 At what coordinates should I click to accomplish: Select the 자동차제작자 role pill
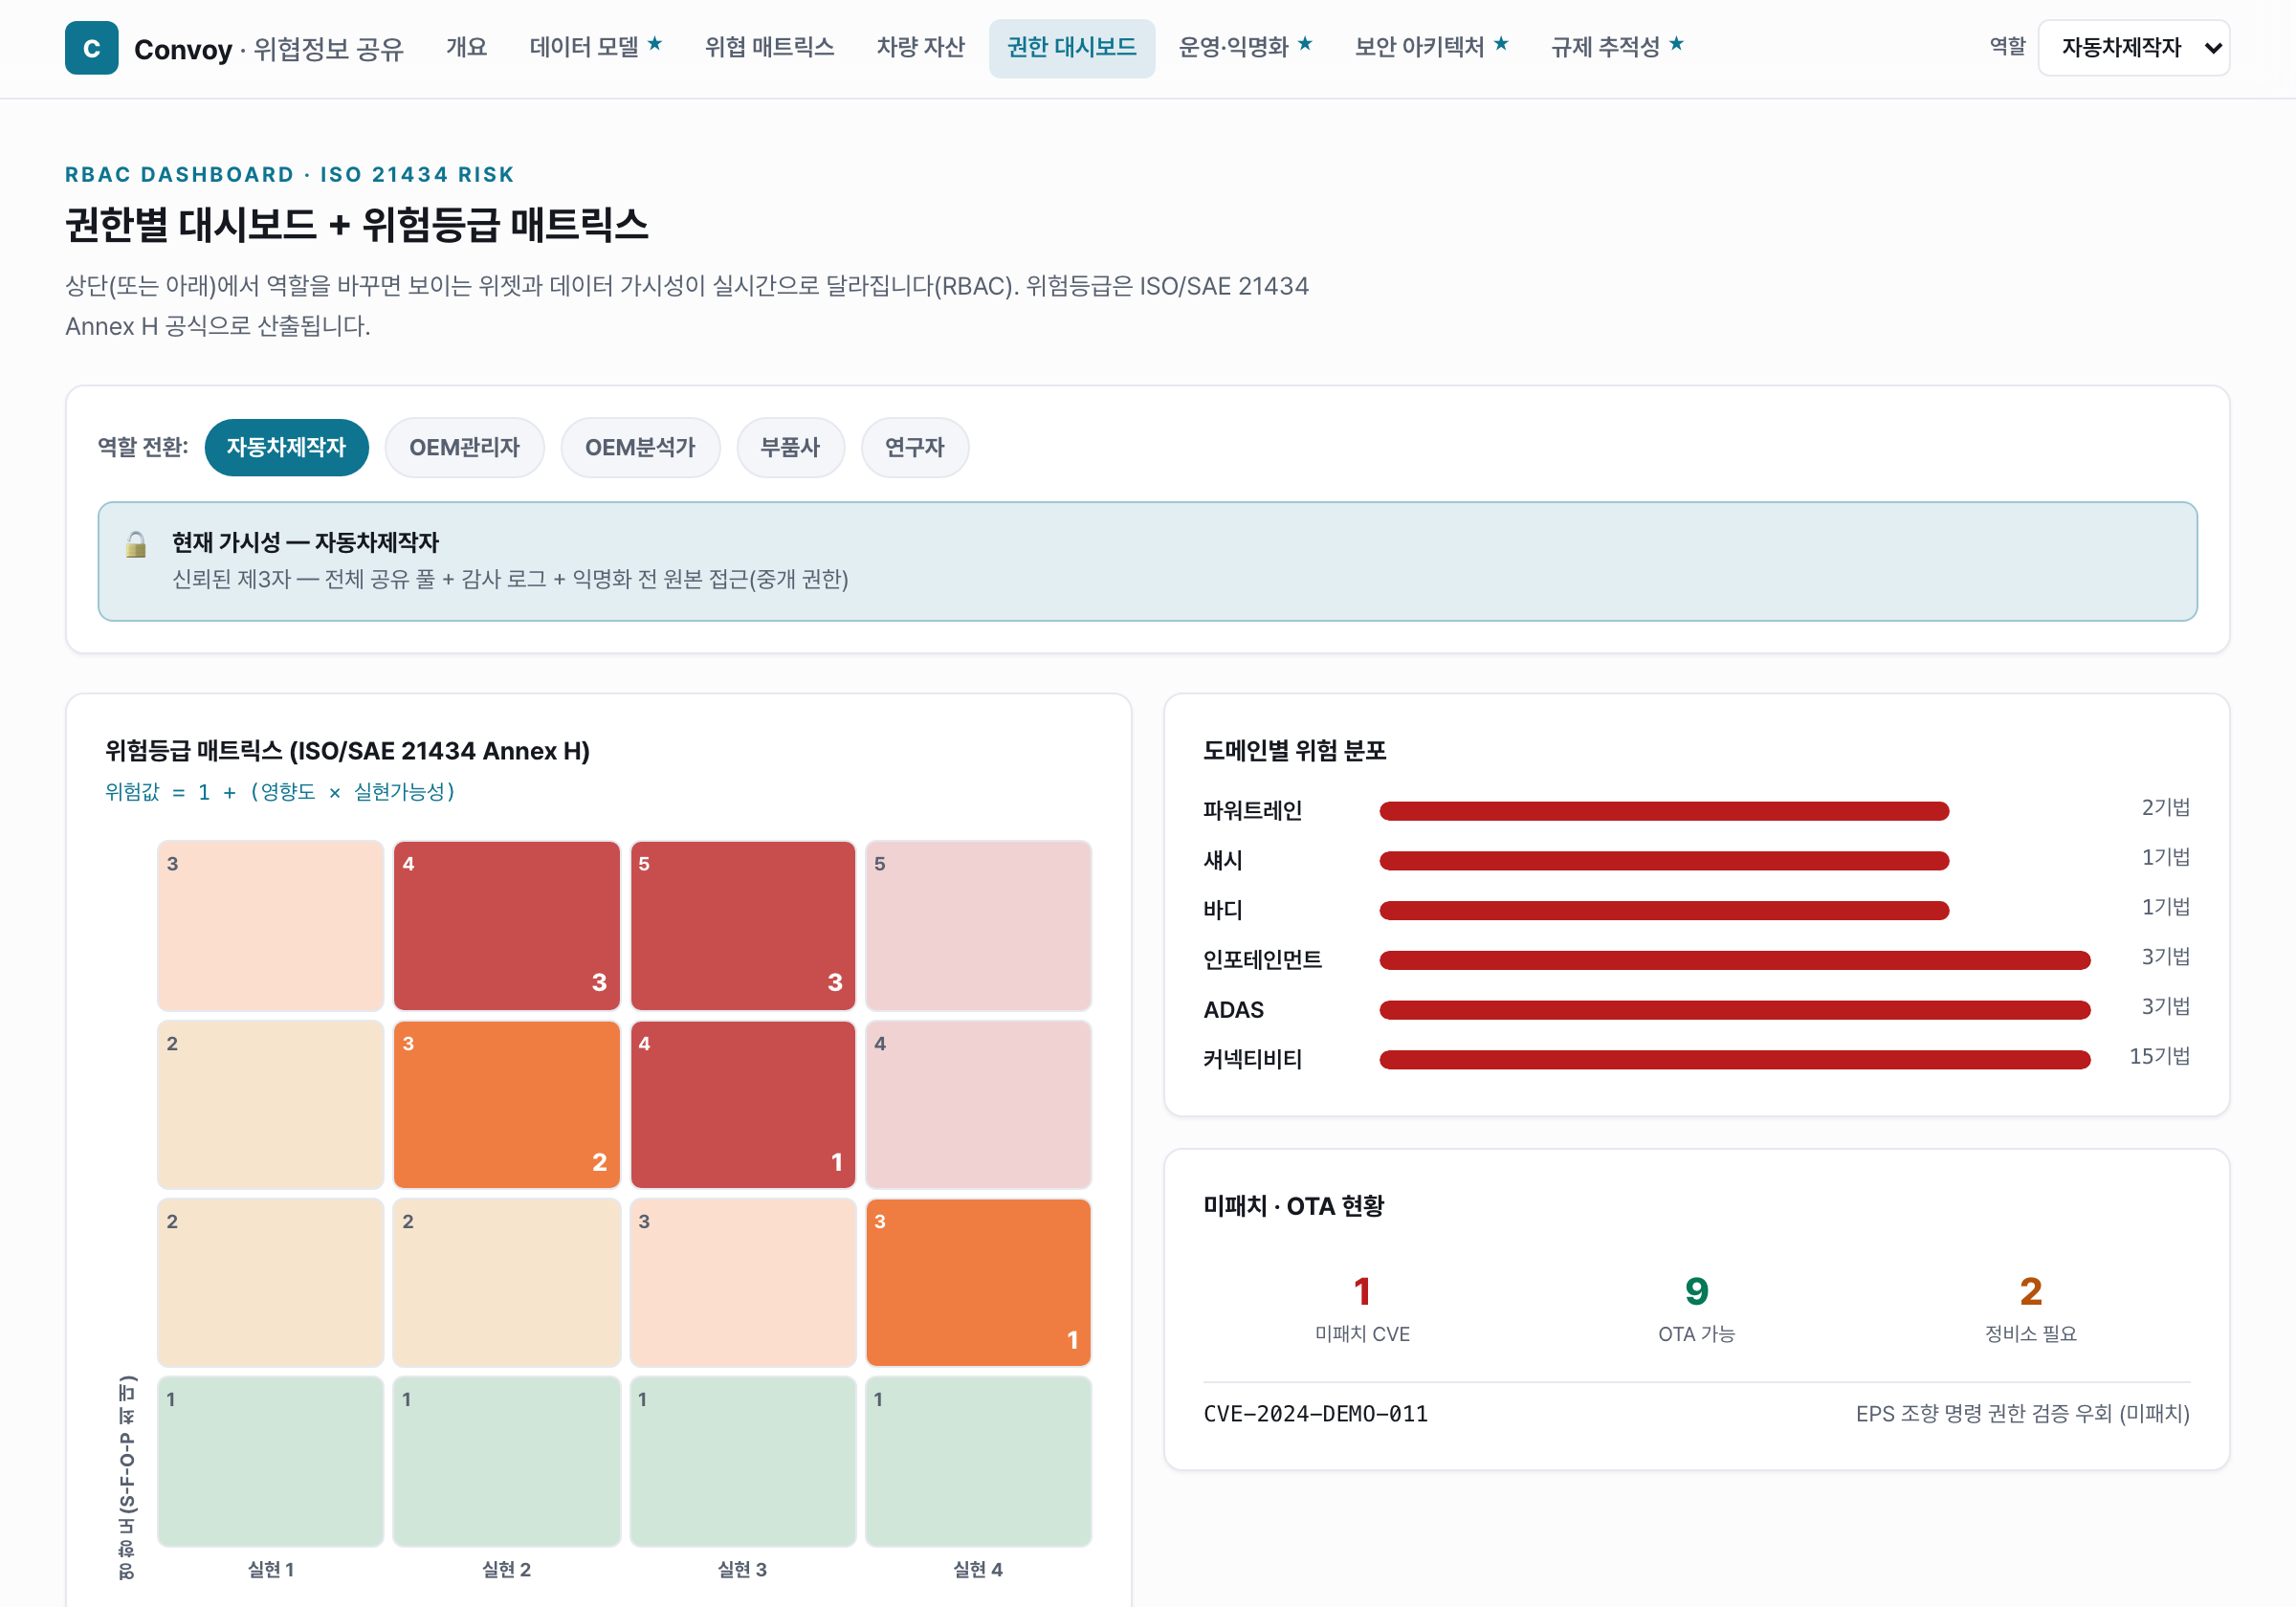[x=286, y=447]
